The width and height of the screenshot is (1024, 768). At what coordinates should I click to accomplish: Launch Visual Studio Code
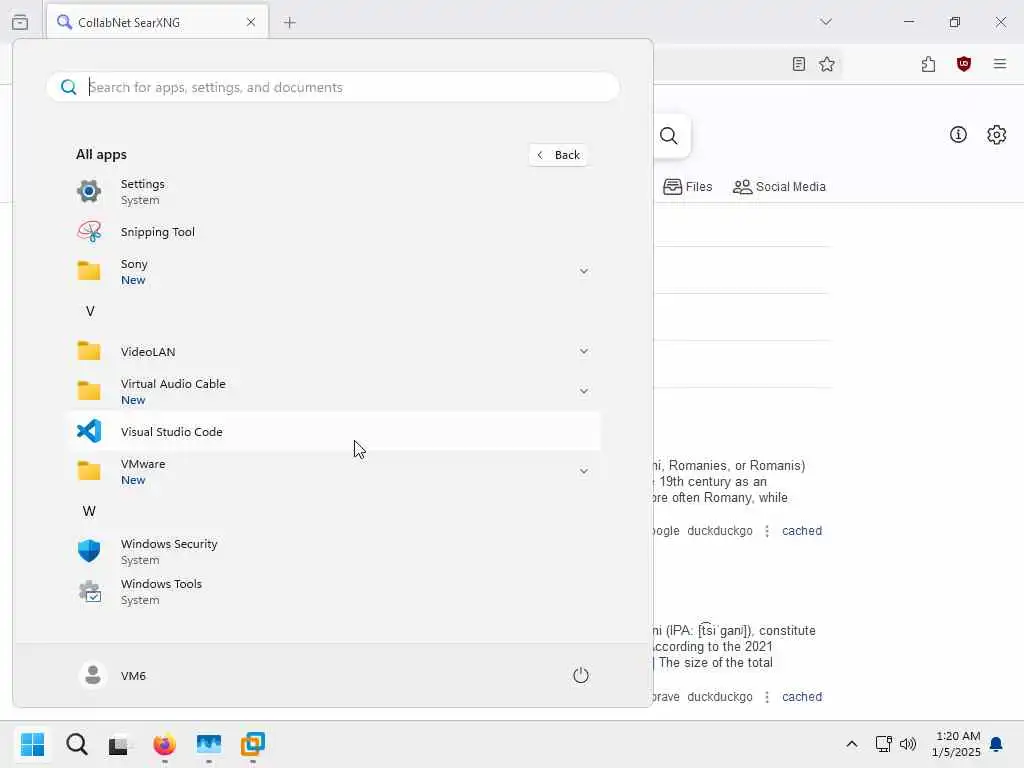pyautogui.click(x=333, y=432)
